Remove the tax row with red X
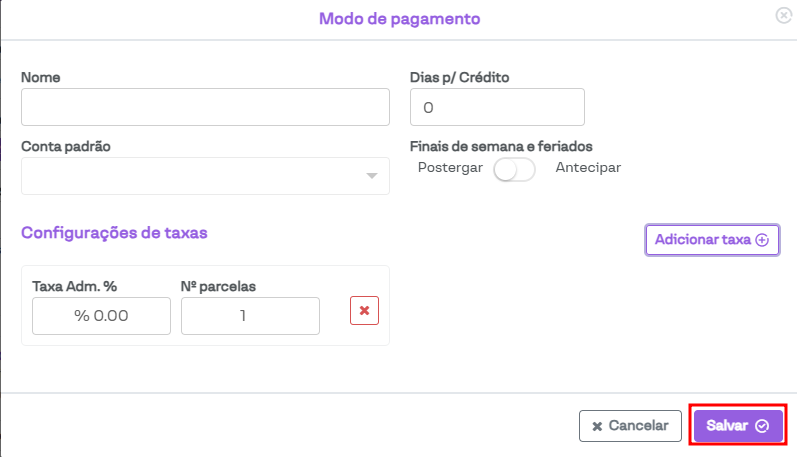Viewport: 797px width, 457px height. tap(364, 311)
